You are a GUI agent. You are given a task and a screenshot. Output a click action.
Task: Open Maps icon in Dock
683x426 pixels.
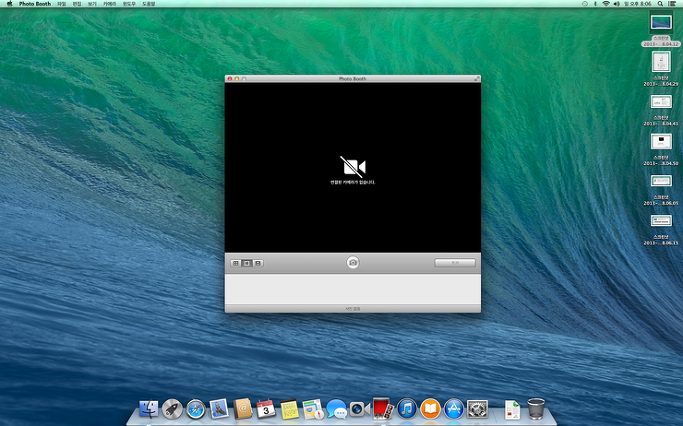(x=313, y=409)
